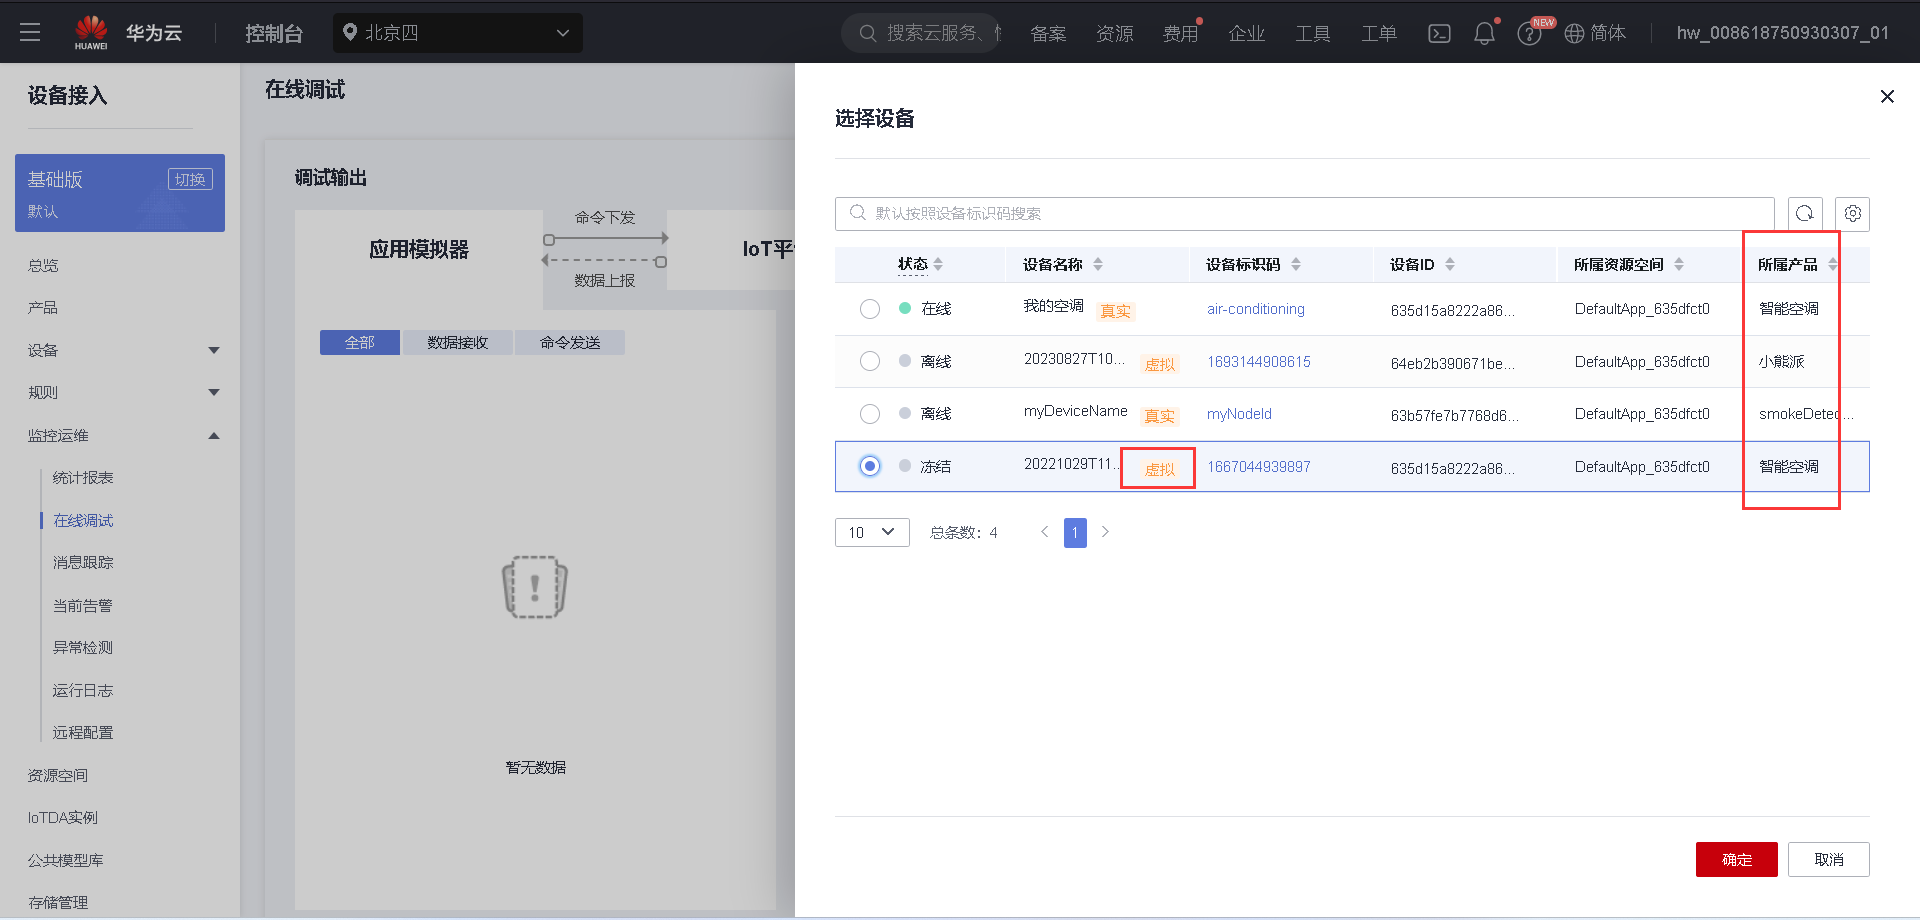Open the page size dropdown showing 10
This screenshot has height=920, width=1920.
point(871,532)
